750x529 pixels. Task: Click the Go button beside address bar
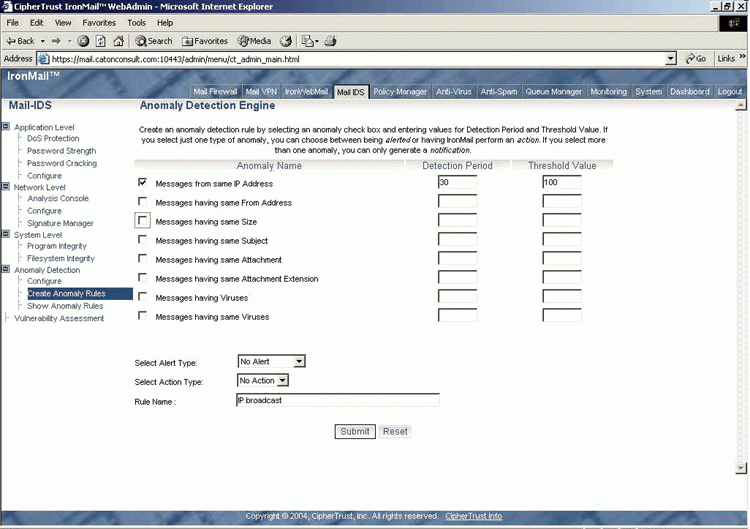pos(695,59)
